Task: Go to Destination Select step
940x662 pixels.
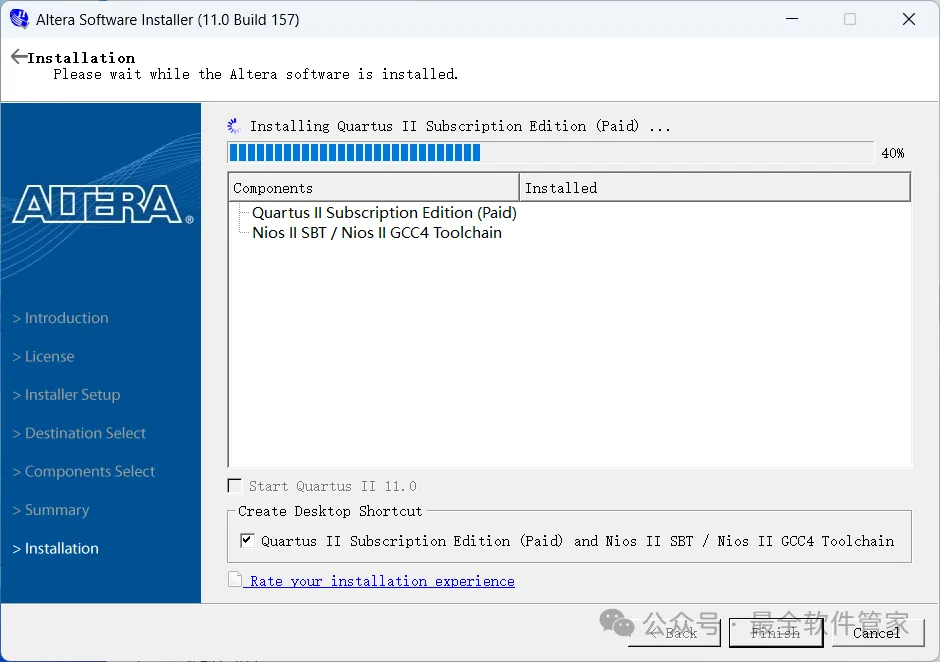Action: (x=79, y=433)
